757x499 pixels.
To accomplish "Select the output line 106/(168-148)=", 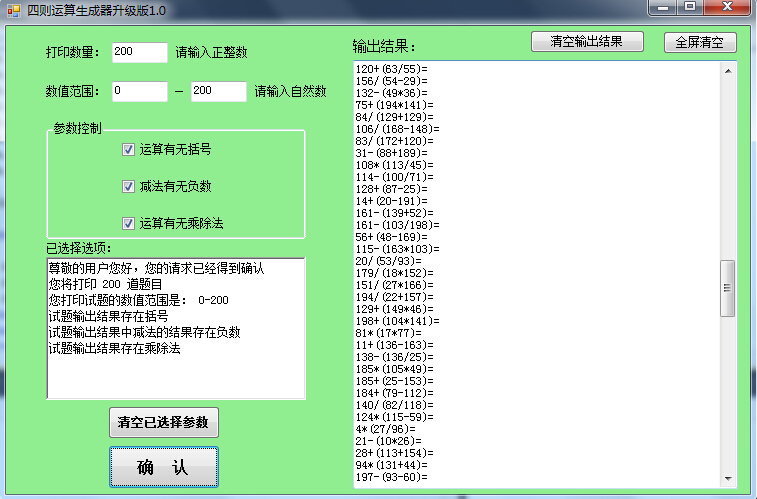I will coord(397,129).
